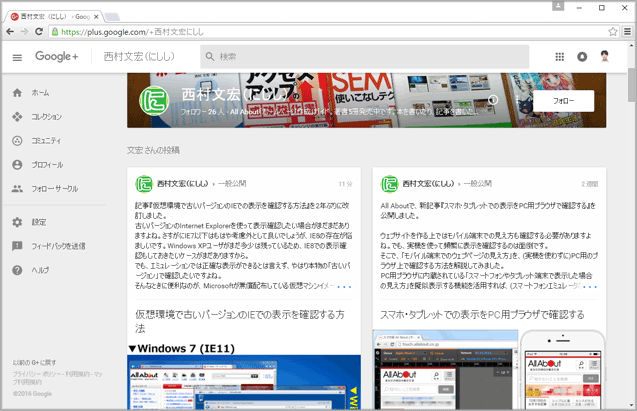The width and height of the screenshot is (637, 411).
Task: Open the フォローサークル menu item
Action: [54, 188]
